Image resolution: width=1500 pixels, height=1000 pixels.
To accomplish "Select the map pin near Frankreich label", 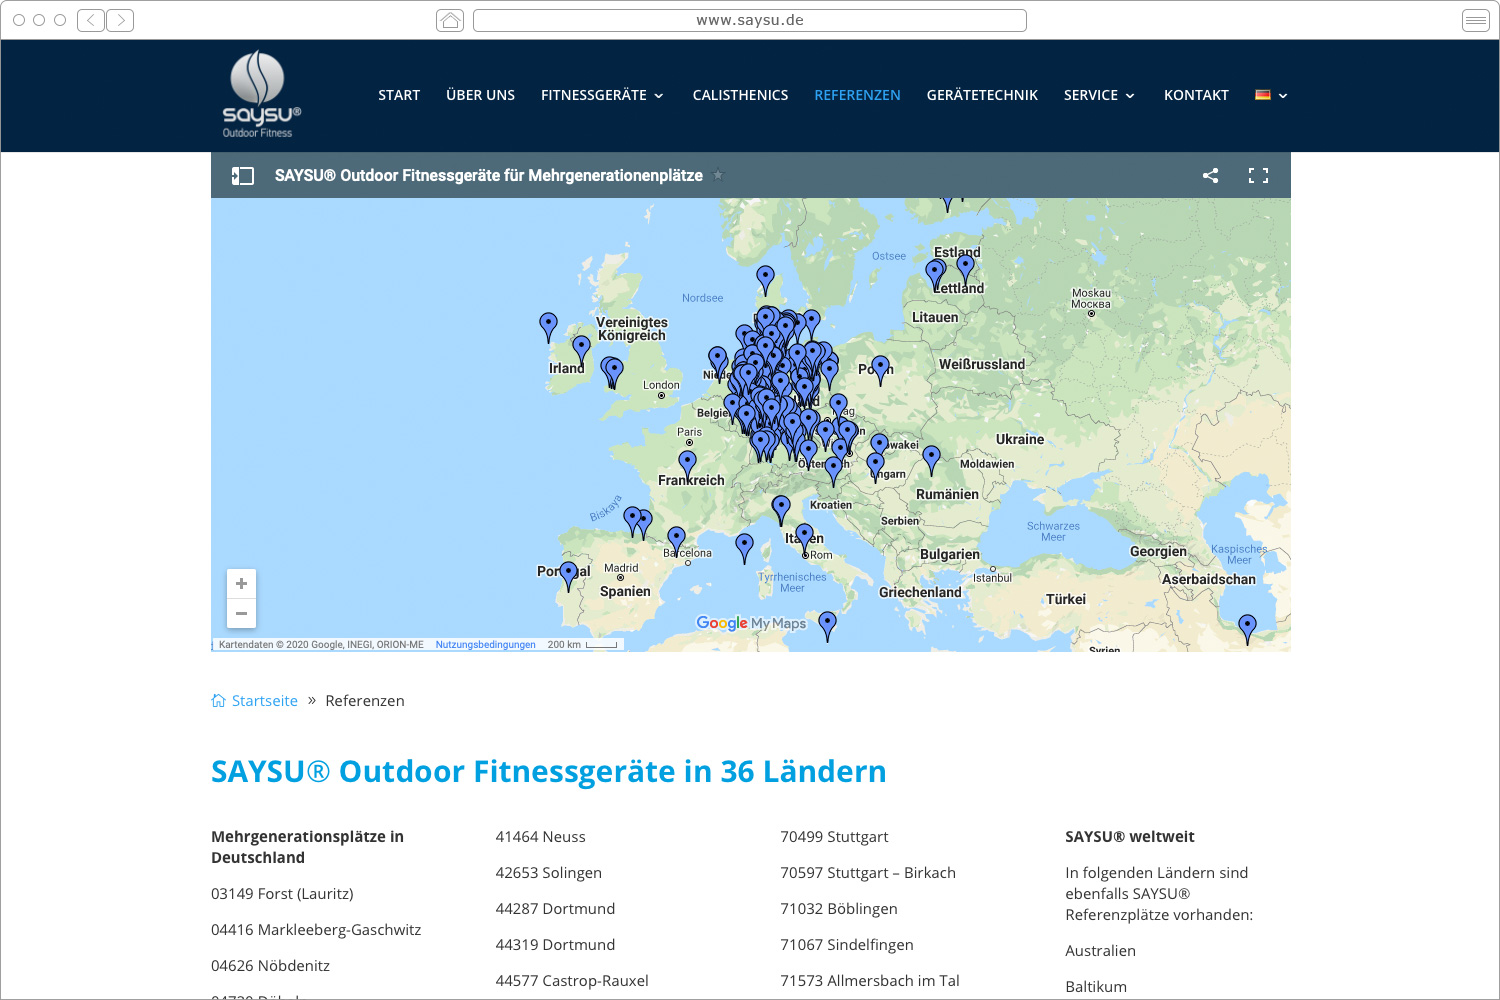I will (x=687, y=464).
